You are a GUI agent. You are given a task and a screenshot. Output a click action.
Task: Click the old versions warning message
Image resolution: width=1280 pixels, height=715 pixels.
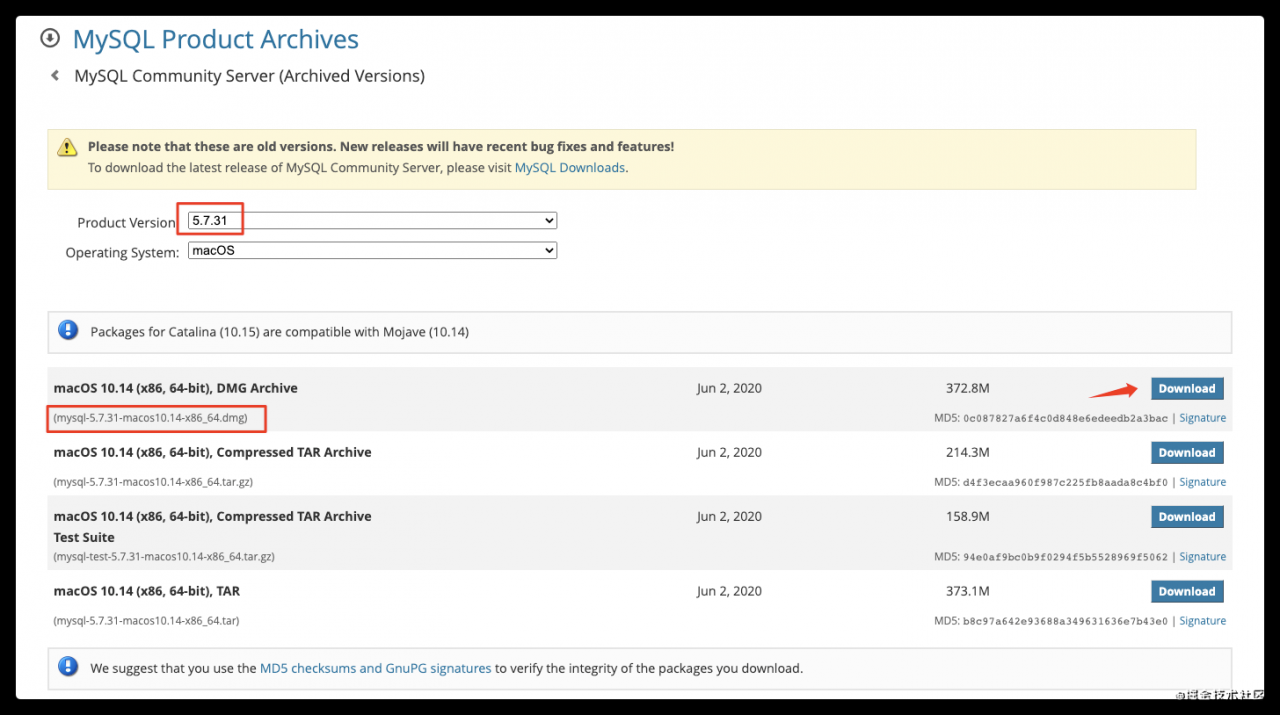tap(381, 147)
